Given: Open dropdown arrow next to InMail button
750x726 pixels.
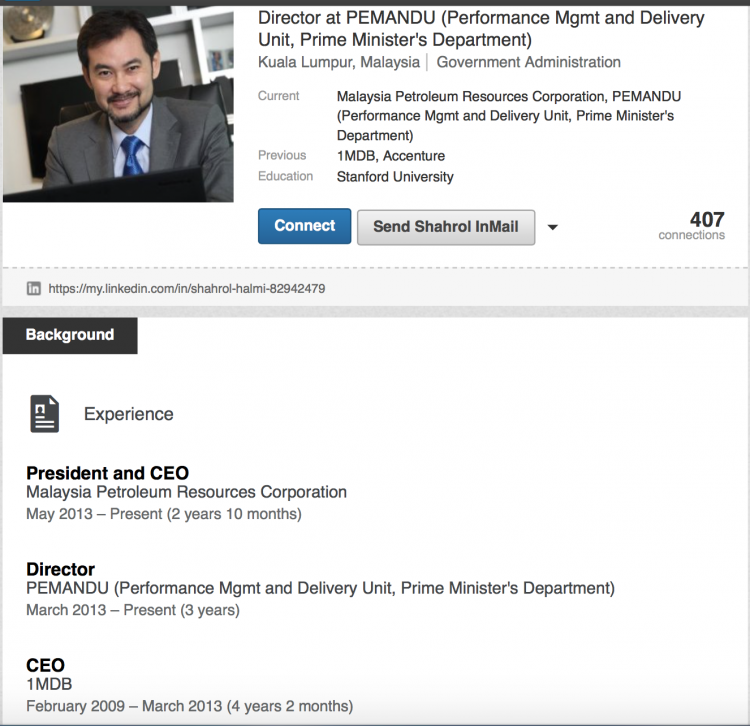Looking at the screenshot, I should pyautogui.click(x=552, y=228).
